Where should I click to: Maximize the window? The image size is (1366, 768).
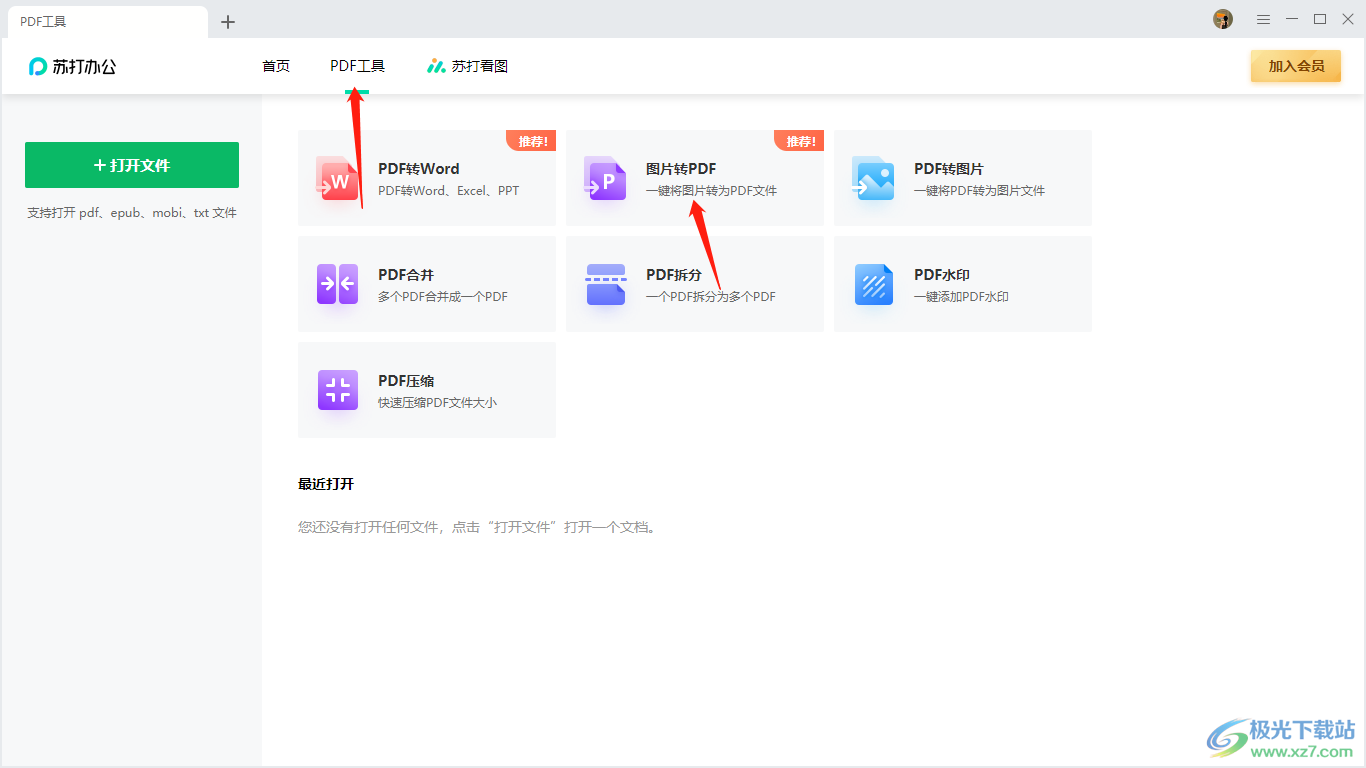[x=1320, y=19]
